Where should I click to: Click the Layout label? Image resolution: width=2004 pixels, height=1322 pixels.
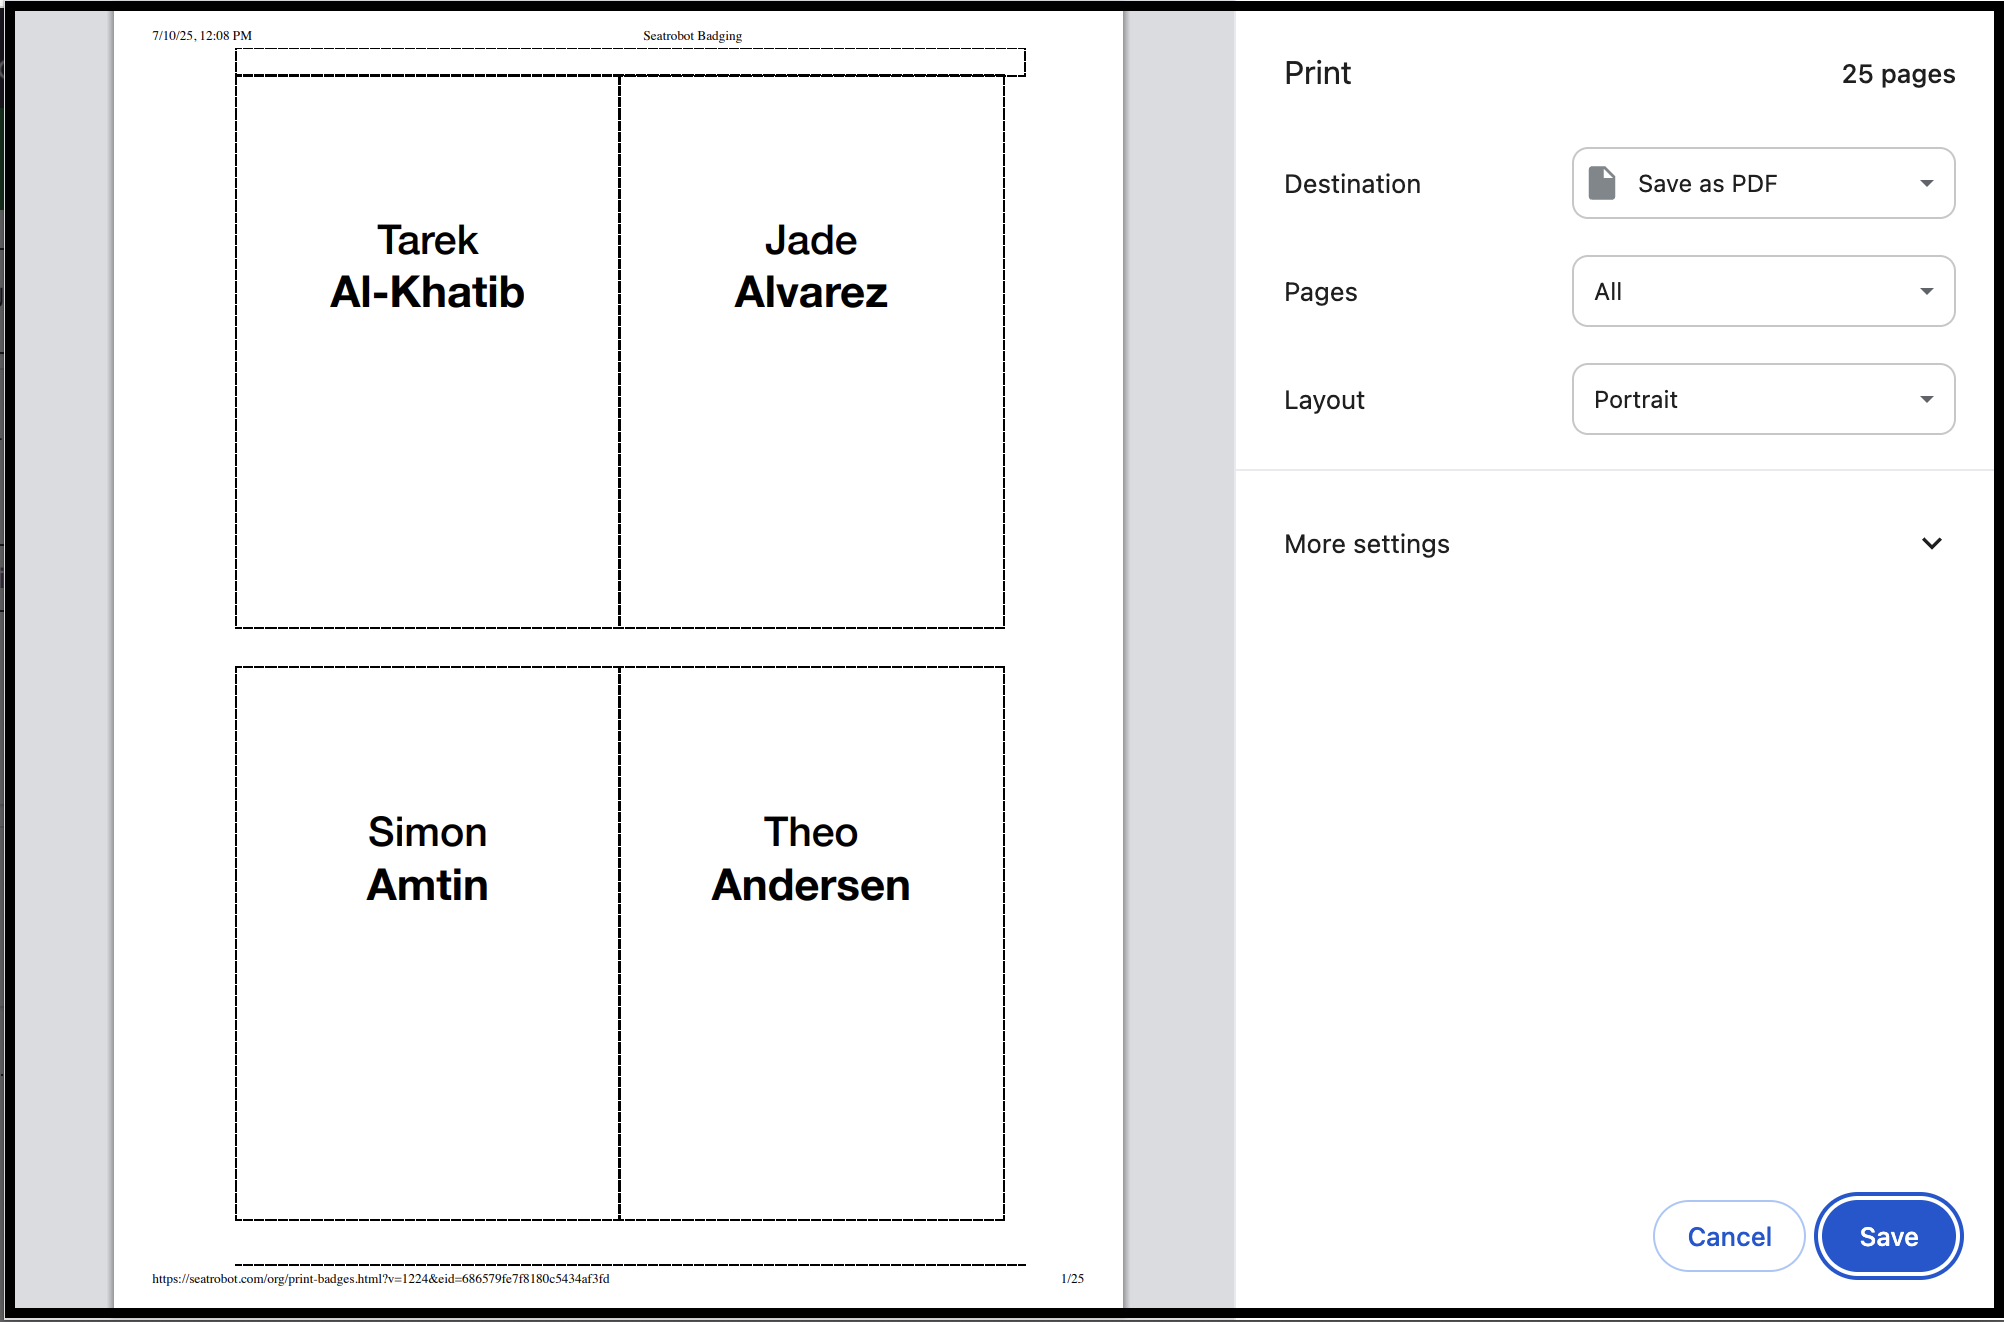click(x=1324, y=400)
